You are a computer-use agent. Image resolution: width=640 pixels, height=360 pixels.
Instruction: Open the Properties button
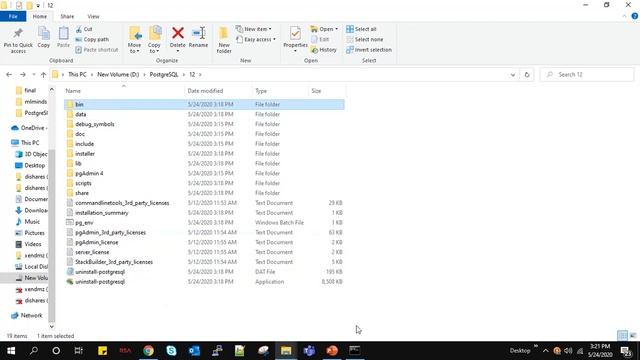(295, 39)
